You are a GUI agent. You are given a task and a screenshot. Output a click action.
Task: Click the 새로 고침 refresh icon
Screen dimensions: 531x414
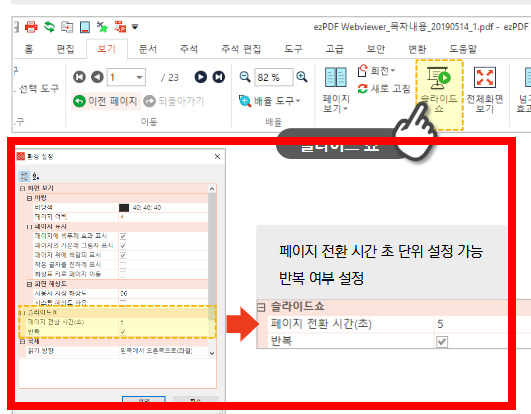[363, 89]
